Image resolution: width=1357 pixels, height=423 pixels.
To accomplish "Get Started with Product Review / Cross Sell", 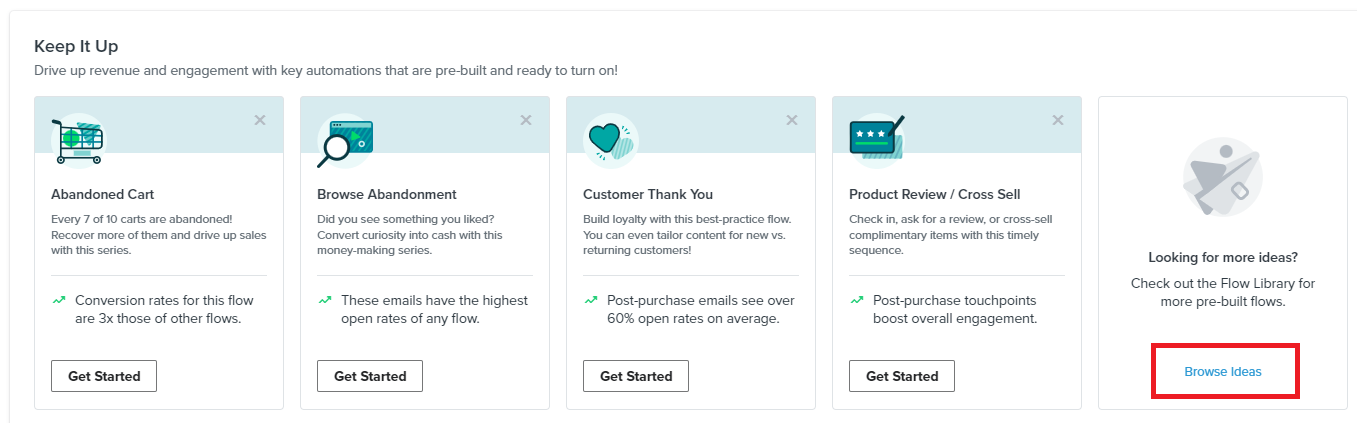I will [902, 376].
